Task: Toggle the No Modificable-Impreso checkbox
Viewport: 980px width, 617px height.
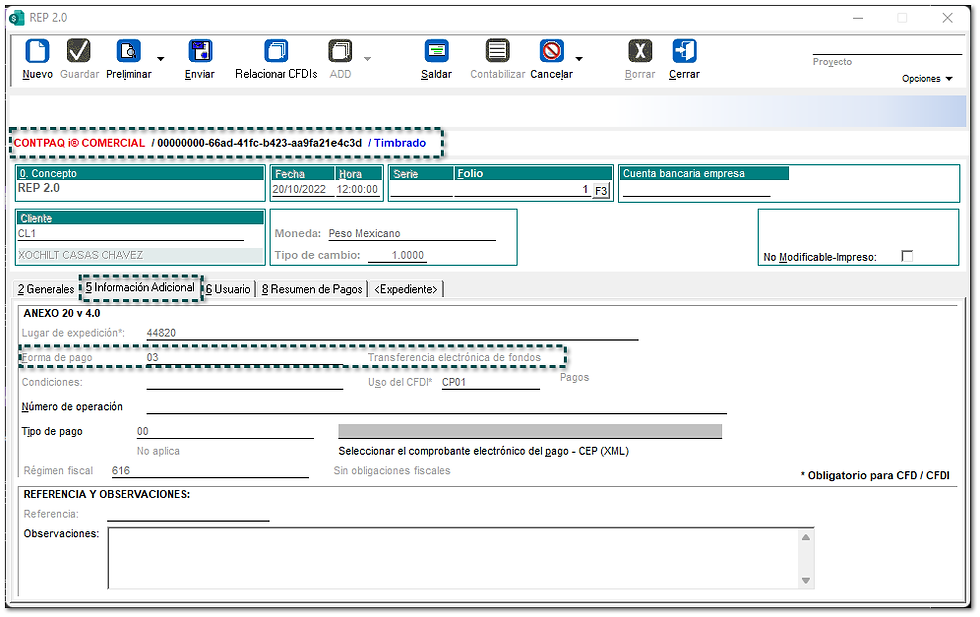Action: (x=907, y=256)
